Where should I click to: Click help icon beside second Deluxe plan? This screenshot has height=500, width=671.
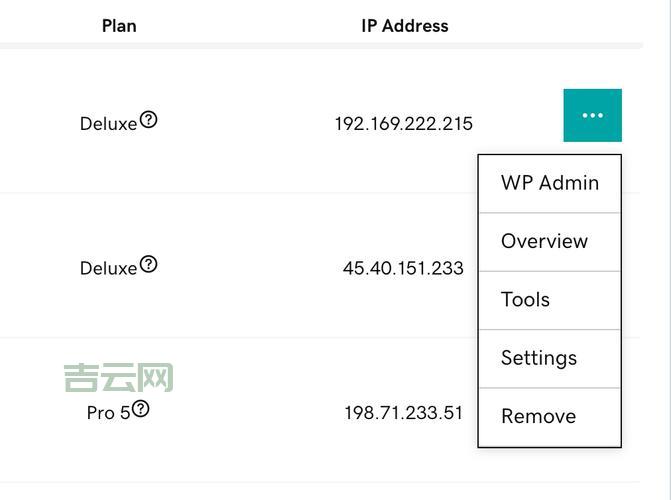tap(148, 264)
